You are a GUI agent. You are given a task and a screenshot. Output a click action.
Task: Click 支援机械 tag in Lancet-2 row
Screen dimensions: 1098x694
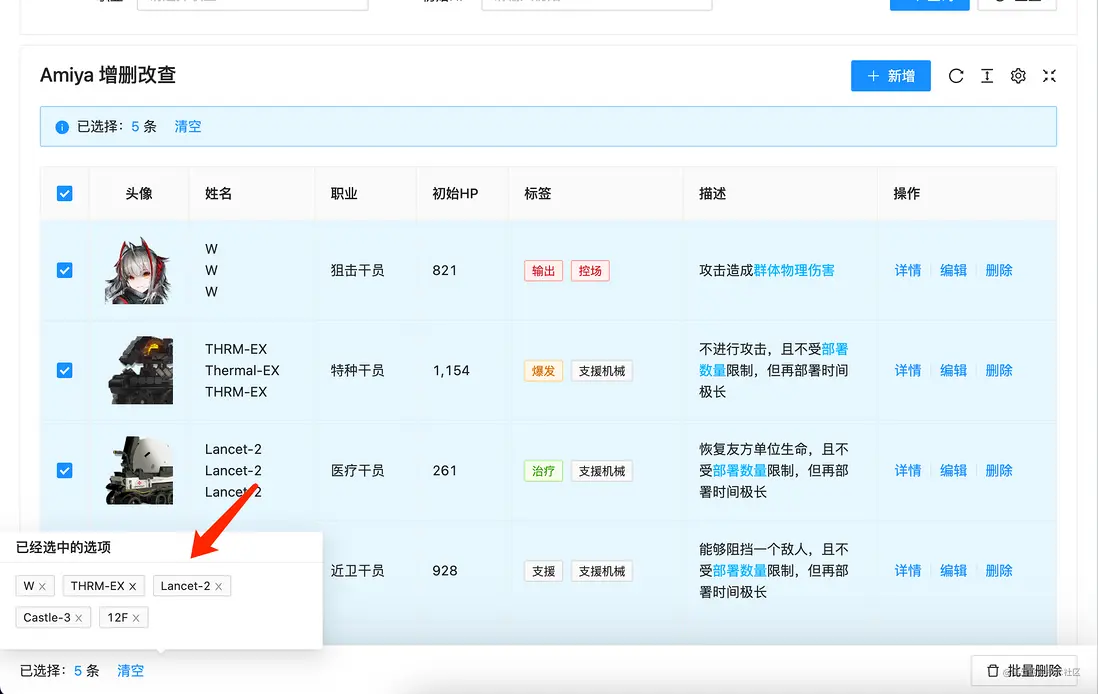coord(602,471)
